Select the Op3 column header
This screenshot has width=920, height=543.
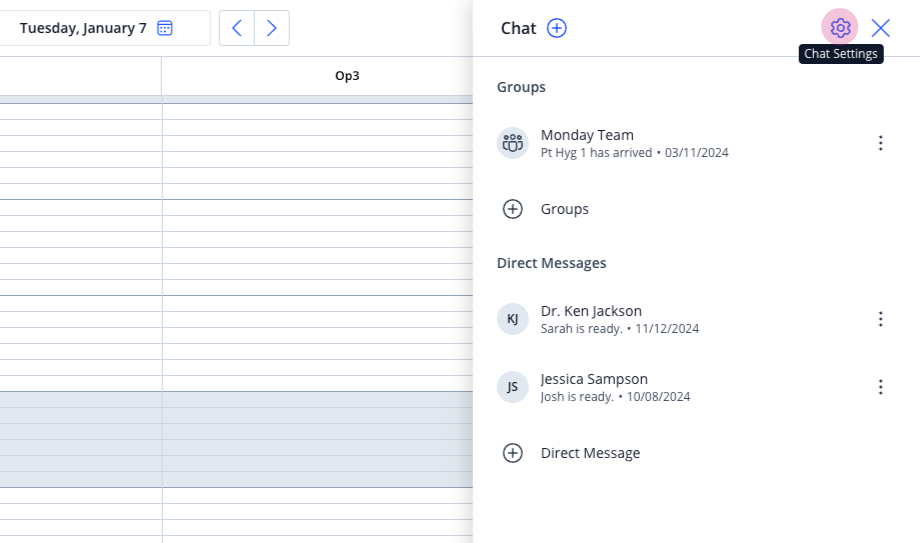[x=347, y=76]
